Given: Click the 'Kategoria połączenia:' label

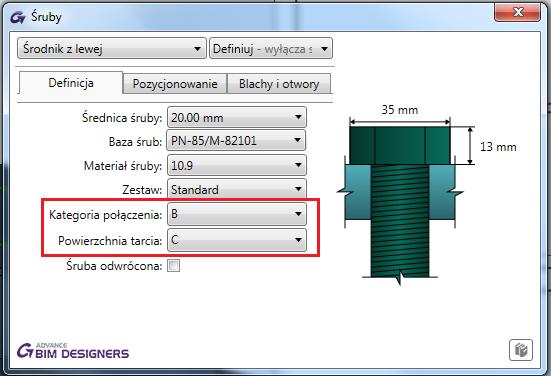Looking at the screenshot, I should pos(105,215).
